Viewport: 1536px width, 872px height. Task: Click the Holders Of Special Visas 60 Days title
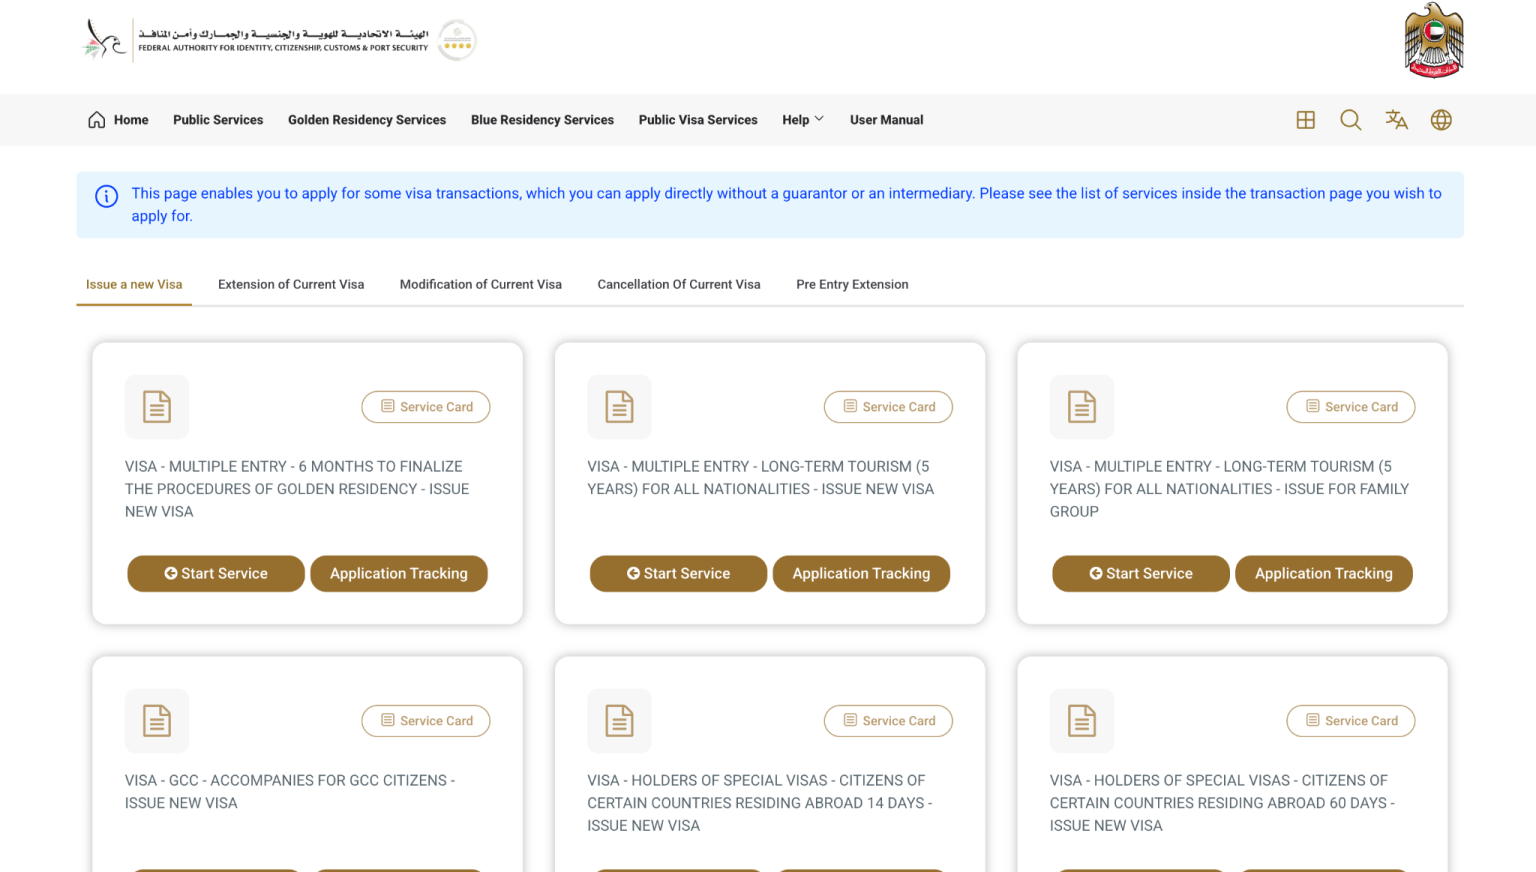point(1222,803)
